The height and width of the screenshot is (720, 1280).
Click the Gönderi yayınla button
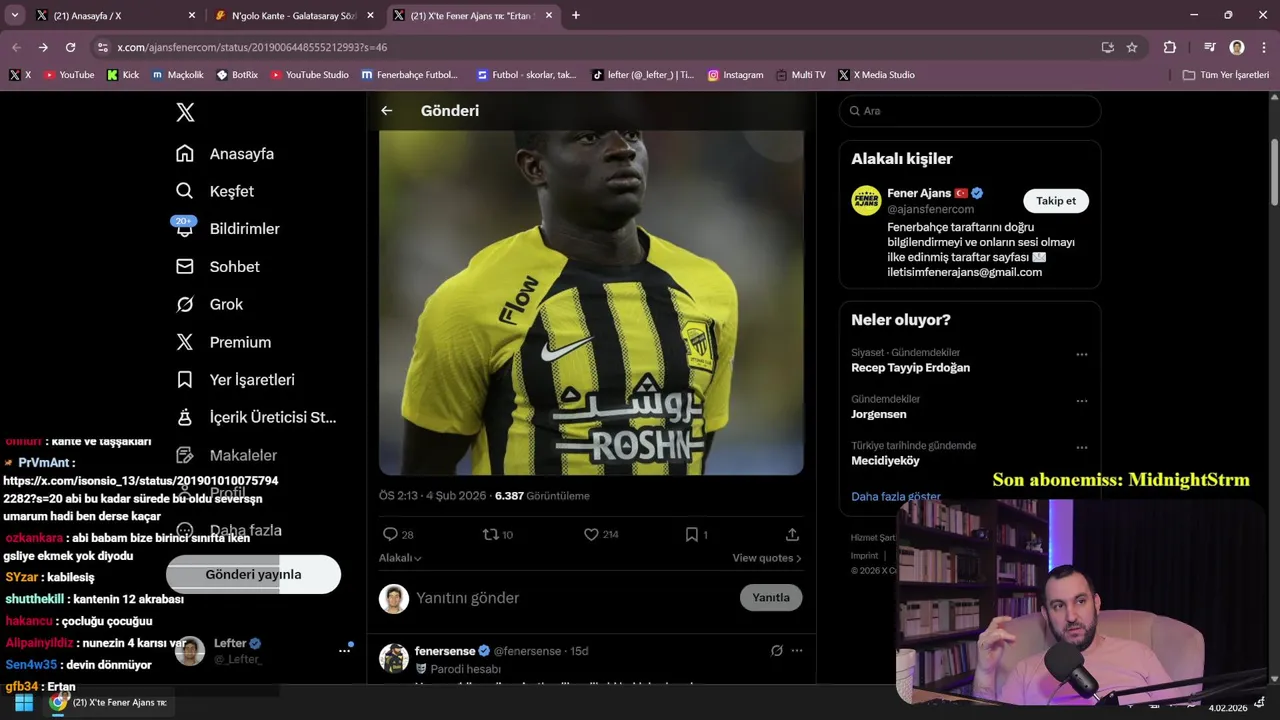[x=253, y=574]
